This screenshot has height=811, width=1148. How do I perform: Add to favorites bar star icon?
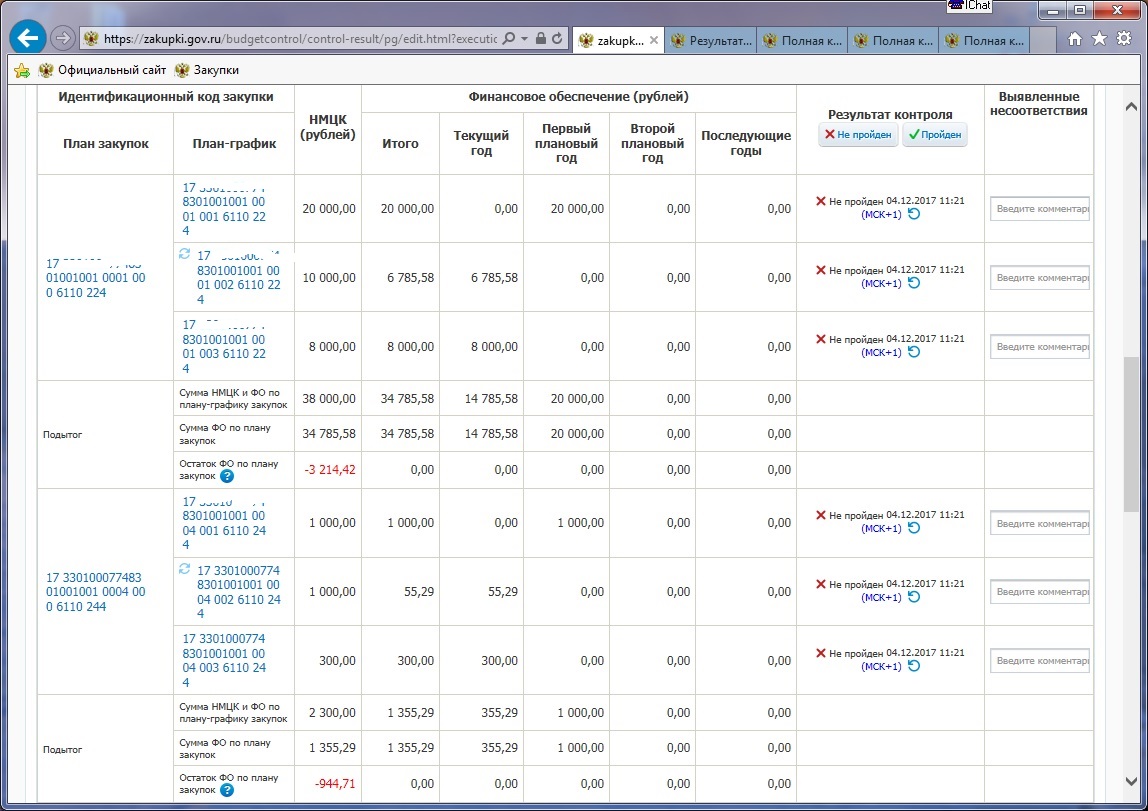(x=21, y=70)
